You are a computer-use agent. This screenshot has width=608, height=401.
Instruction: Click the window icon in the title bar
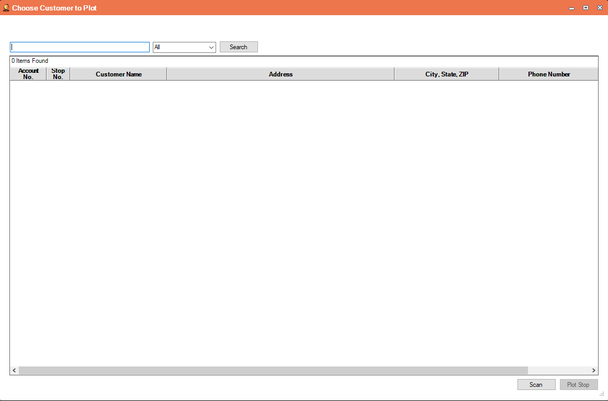click(6, 7)
